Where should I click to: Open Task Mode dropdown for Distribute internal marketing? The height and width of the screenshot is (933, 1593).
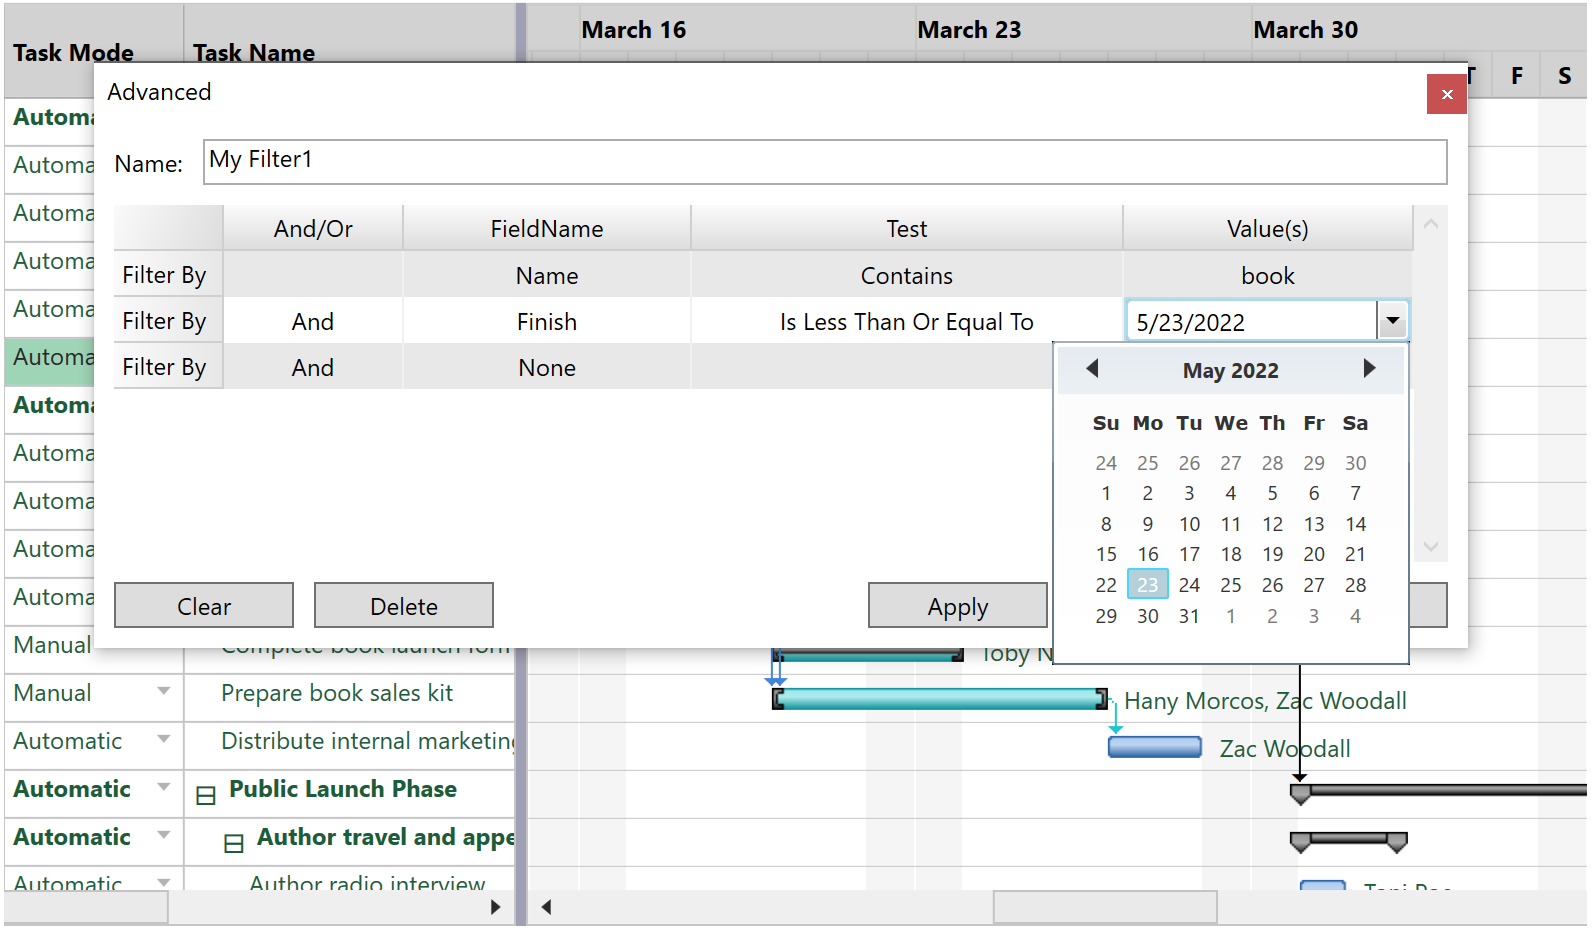click(x=163, y=740)
